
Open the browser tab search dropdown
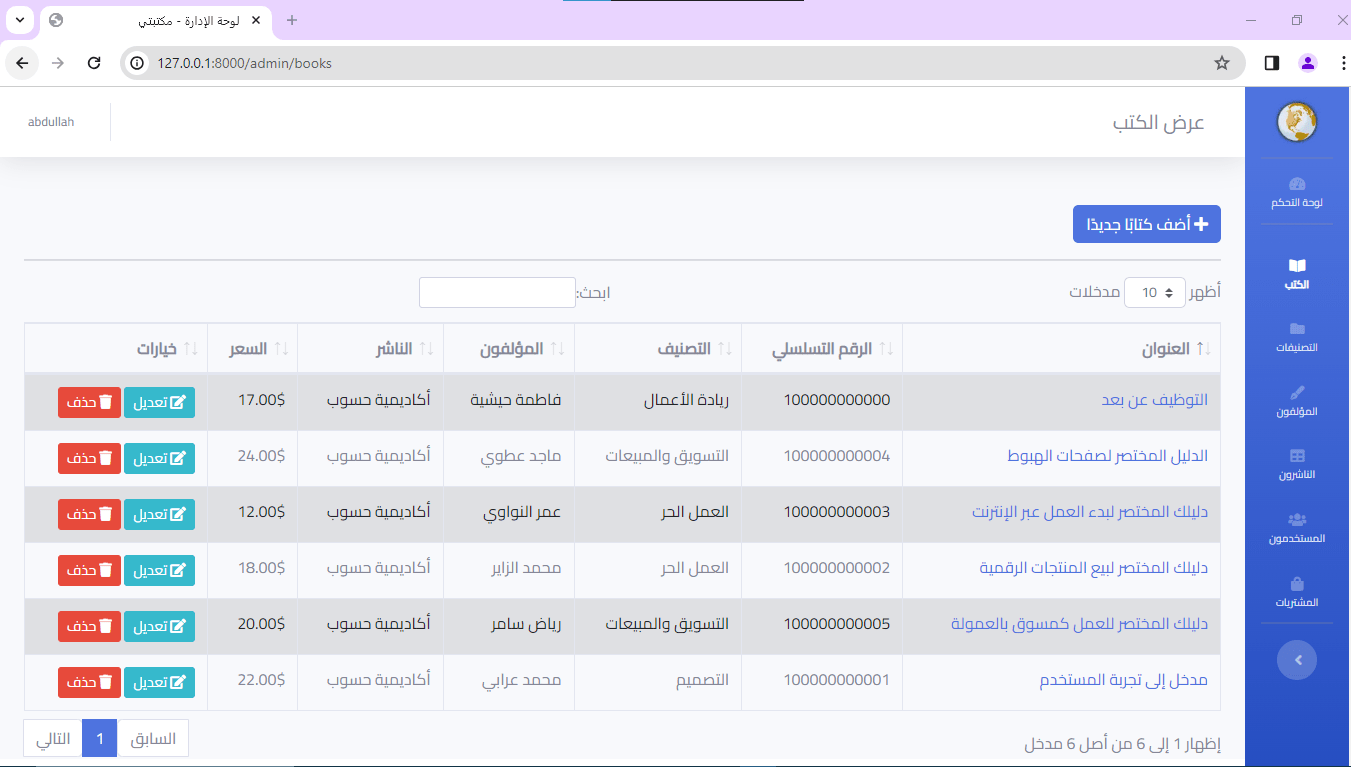22,20
